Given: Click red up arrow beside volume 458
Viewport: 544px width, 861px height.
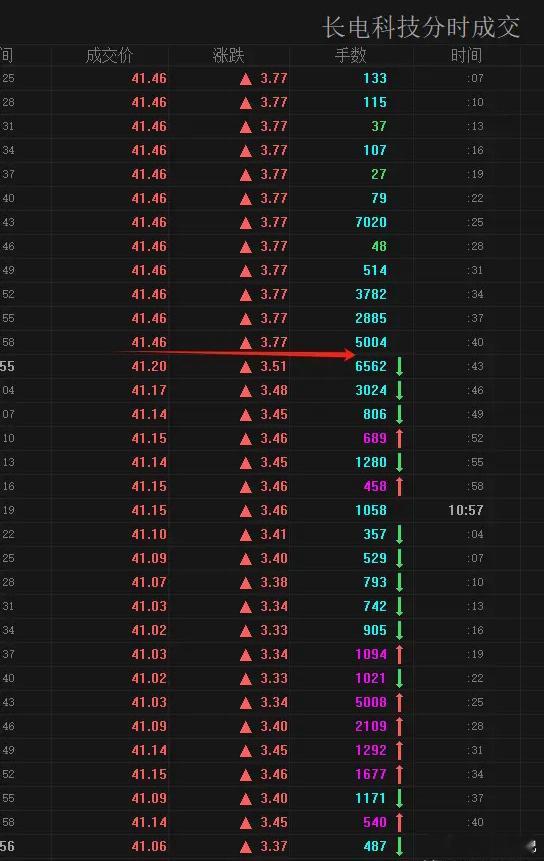Looking at the screenshot, I should [x=400, y=486].
